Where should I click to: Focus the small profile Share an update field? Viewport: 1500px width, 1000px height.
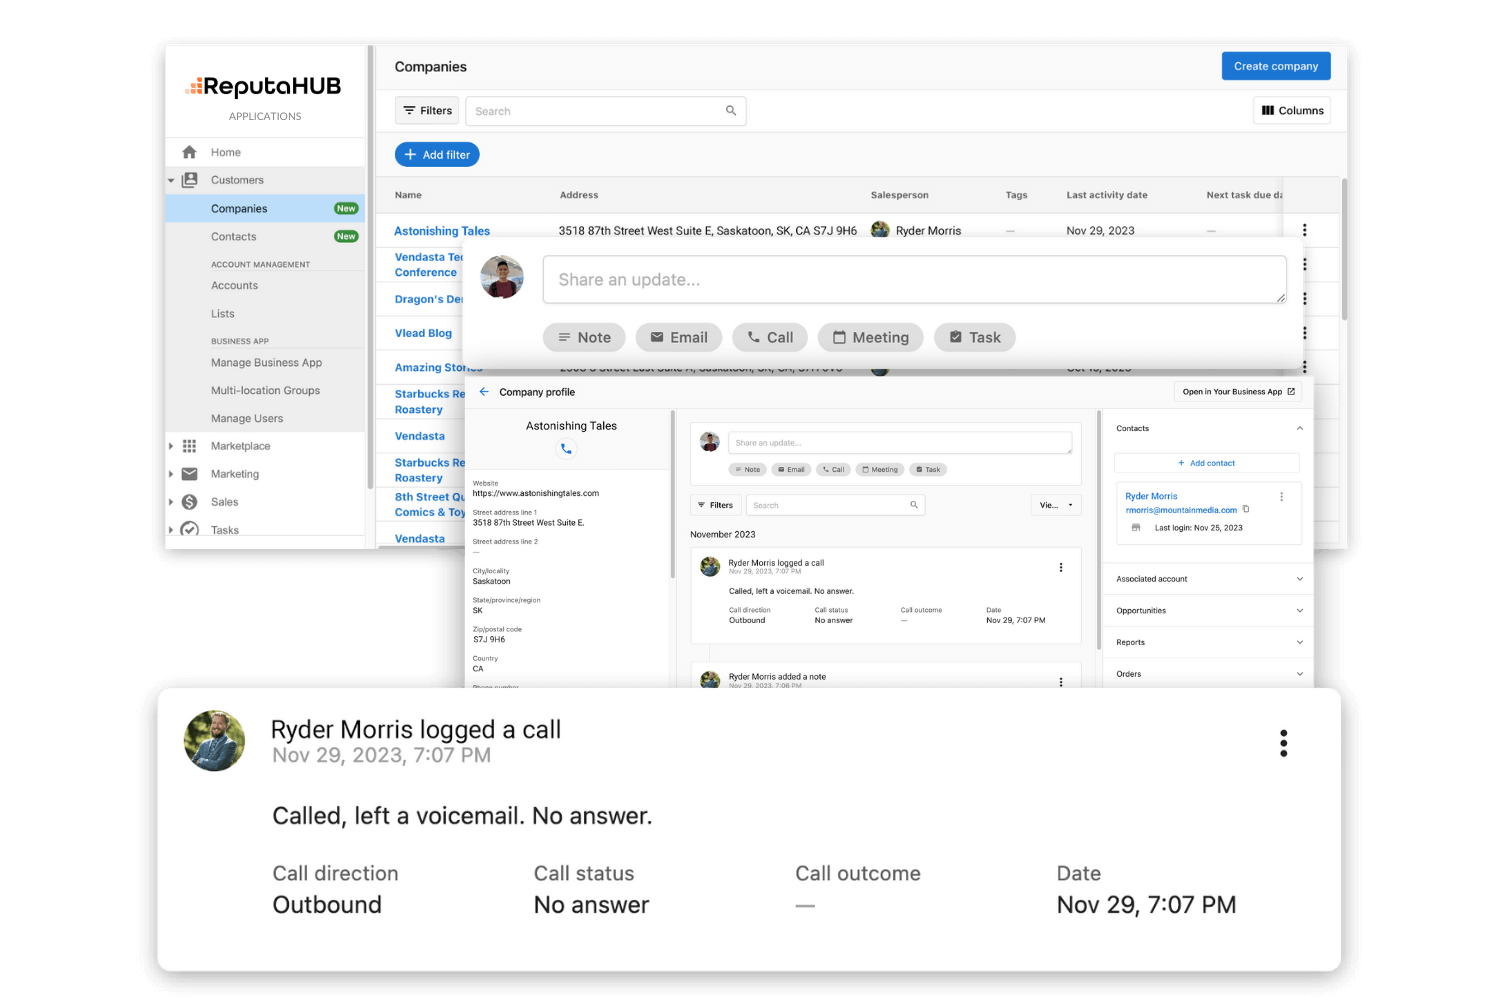(900, 443)
